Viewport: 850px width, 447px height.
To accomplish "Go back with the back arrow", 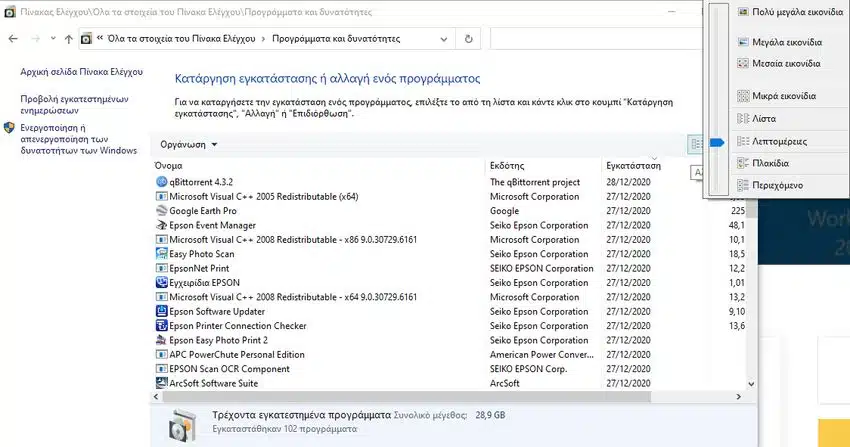I will click(14, 39).
